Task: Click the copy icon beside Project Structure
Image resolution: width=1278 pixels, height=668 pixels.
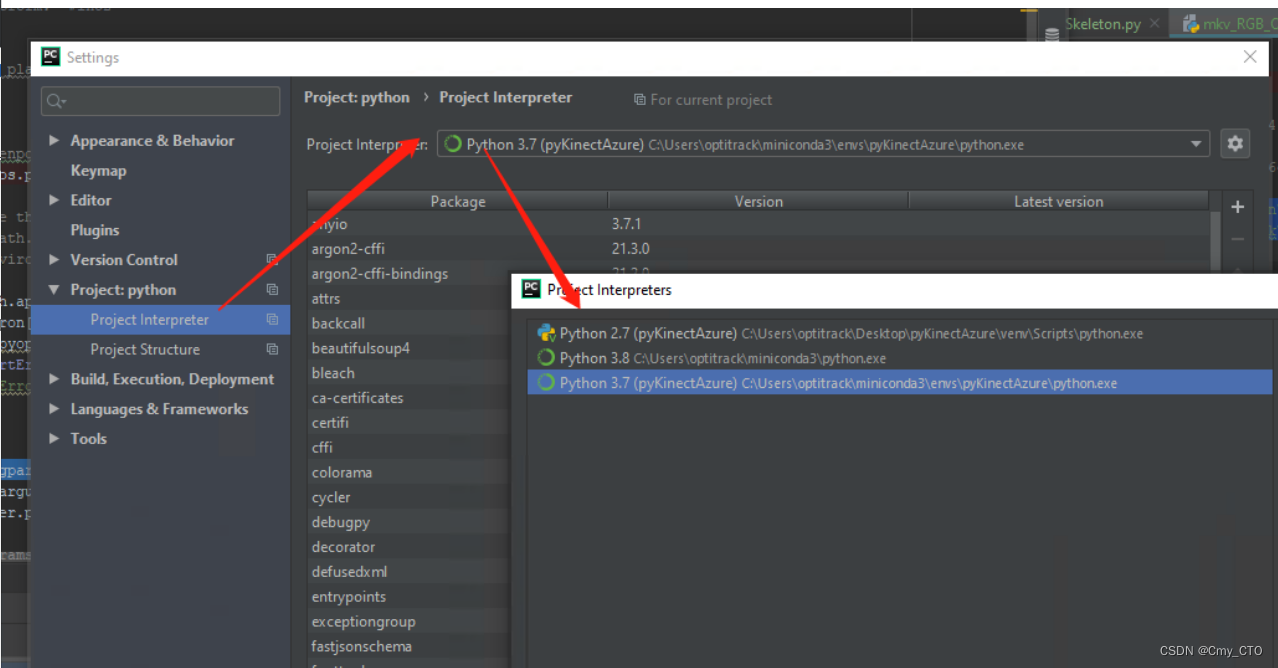Action: (x=272, y=350)
